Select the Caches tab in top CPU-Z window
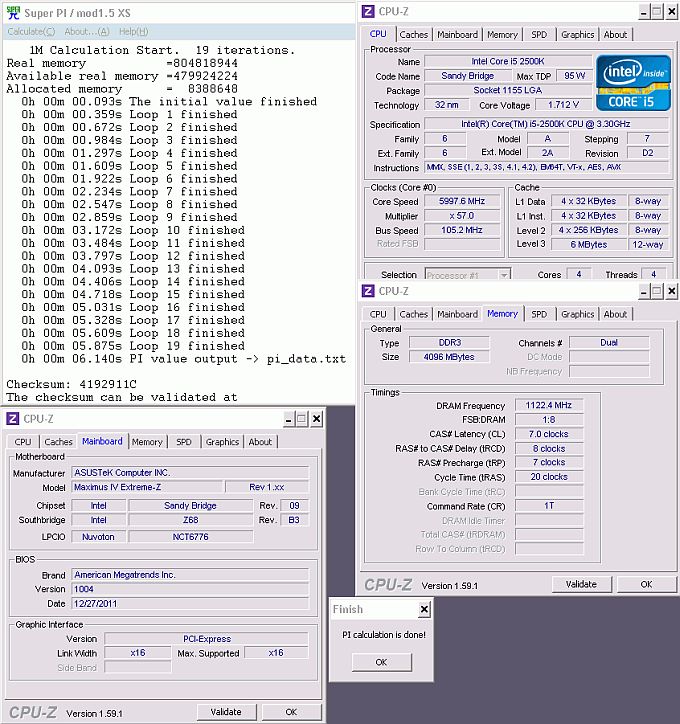Screen dimensions: 680x724 [414, 35]
